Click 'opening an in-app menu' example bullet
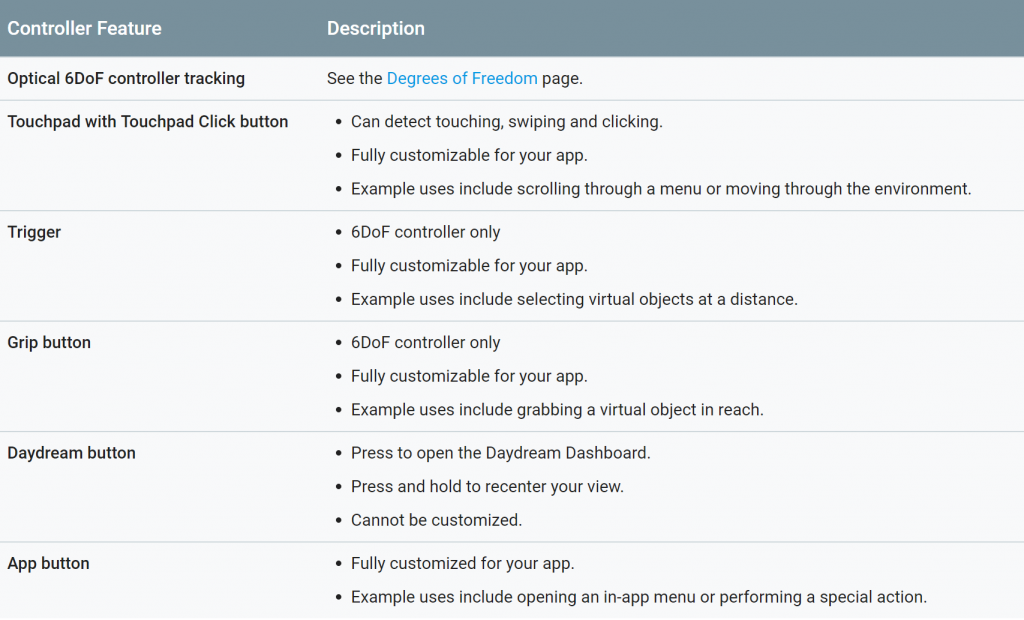This screenshot has width=1024, height=620. 639,597
